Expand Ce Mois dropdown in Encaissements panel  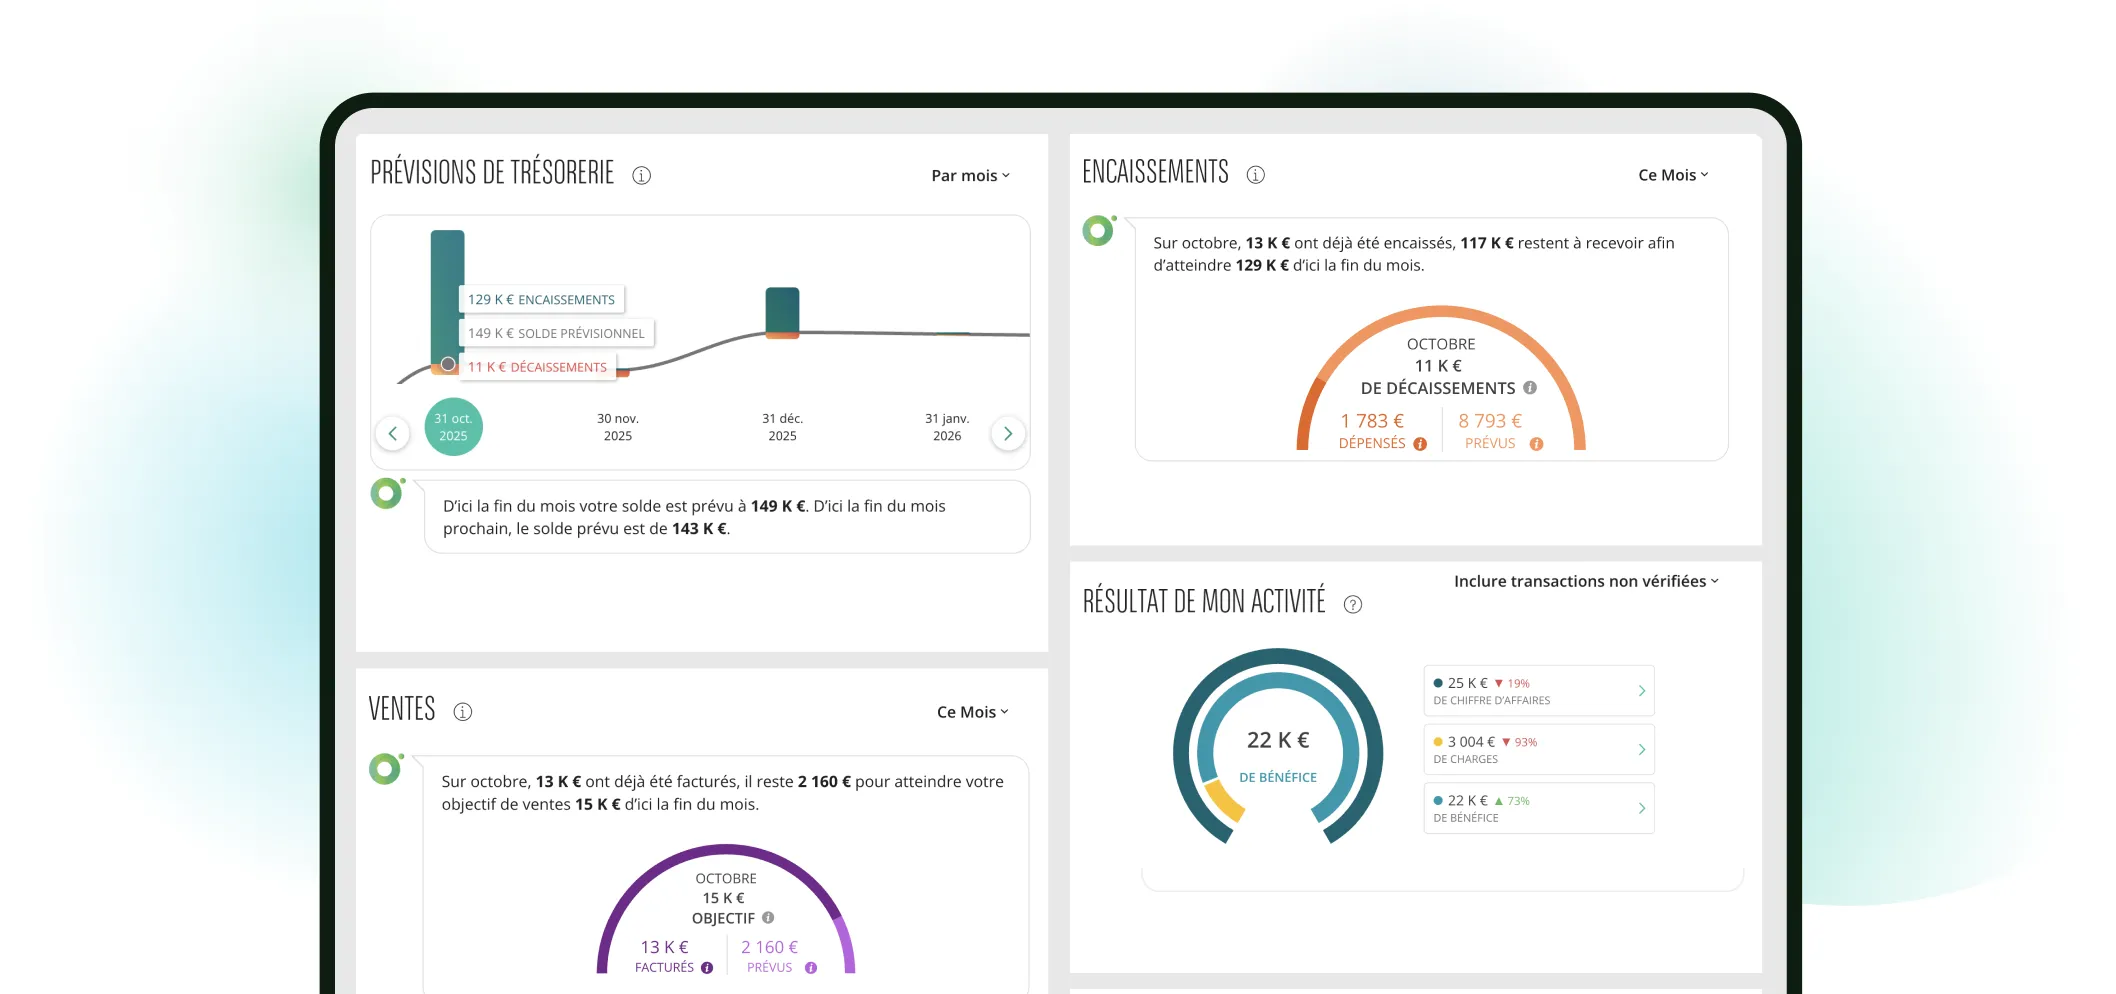point(1673,175)
